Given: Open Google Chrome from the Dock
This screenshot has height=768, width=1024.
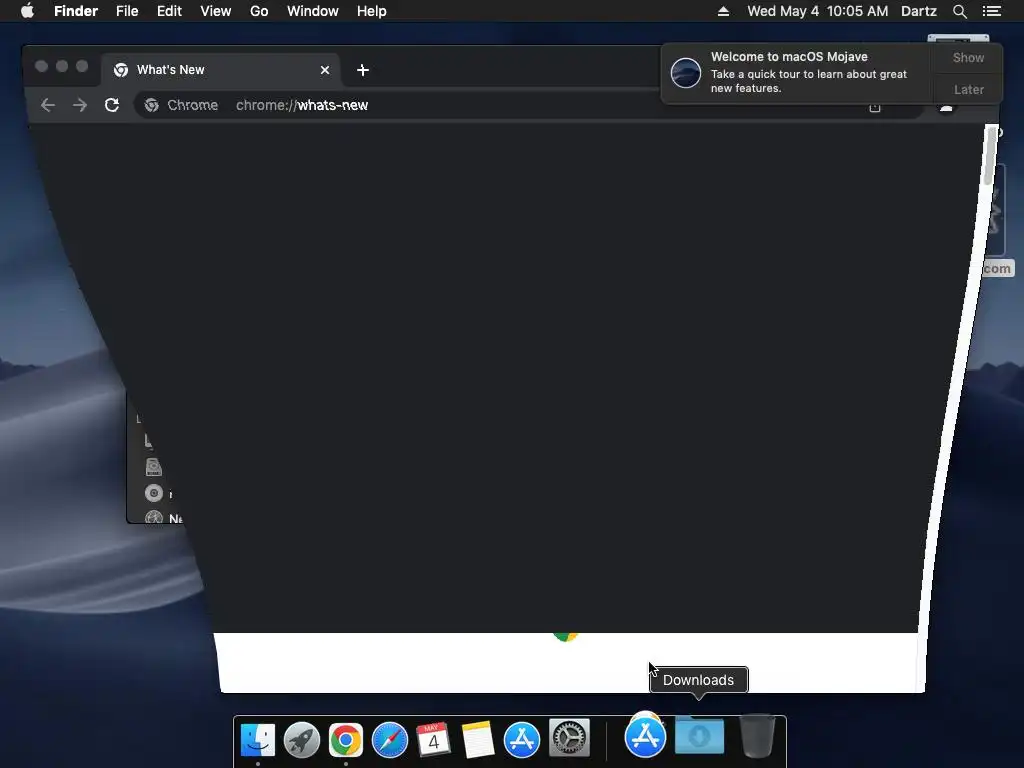Looking at the screenshot, I should click(345, 739).
